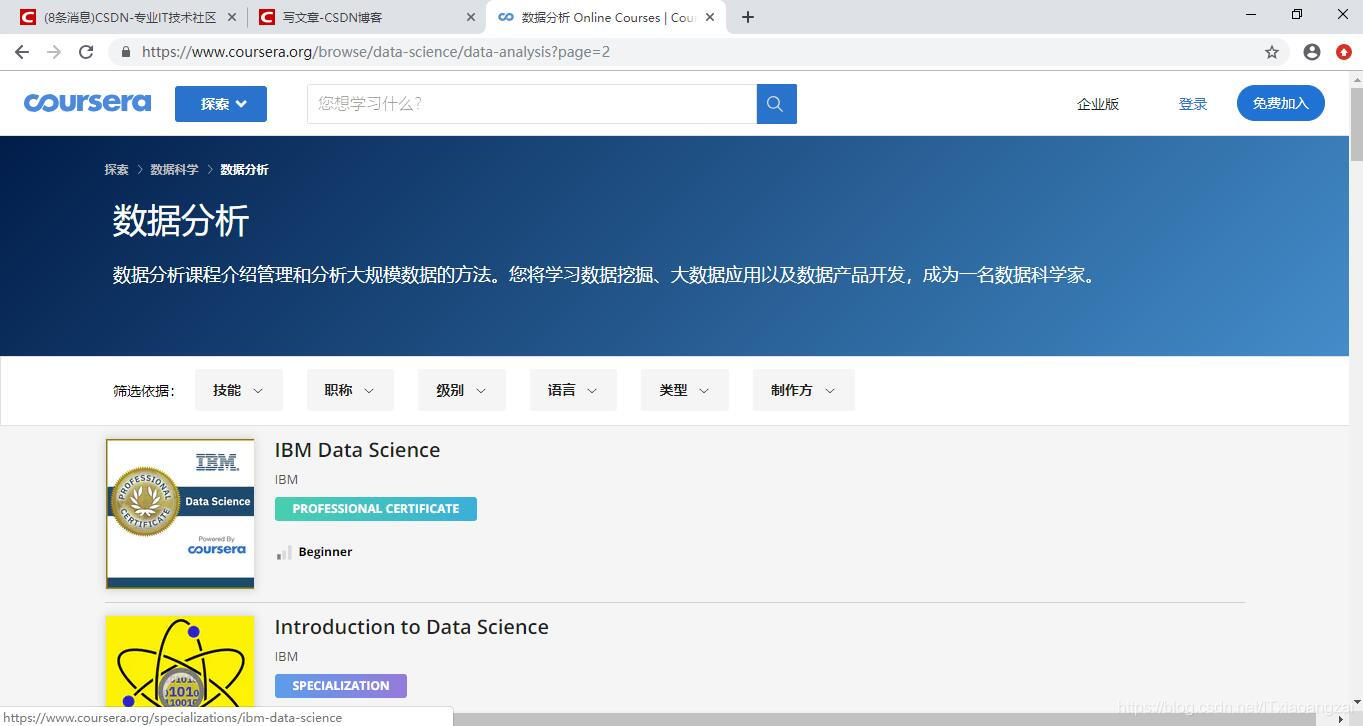Expand the 制作方 filter dropdown
Viewport: 1363px width, 726px height.
click(x=803, y=390)
